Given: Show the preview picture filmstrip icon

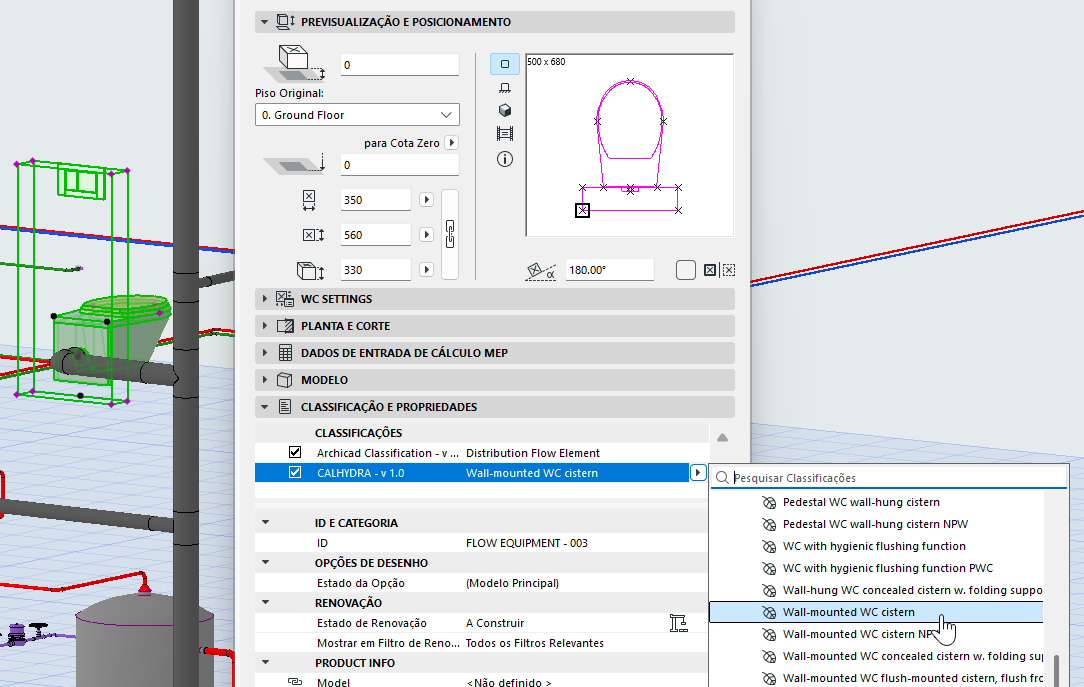Looking at the screenshot, I should pyautogui.click(x=505, y=133).
